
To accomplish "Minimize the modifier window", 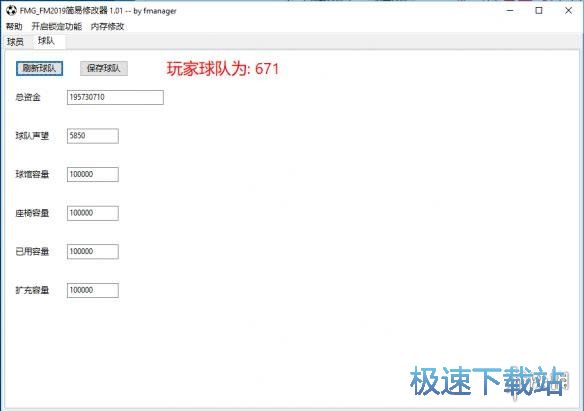I will tap(510, 10).
